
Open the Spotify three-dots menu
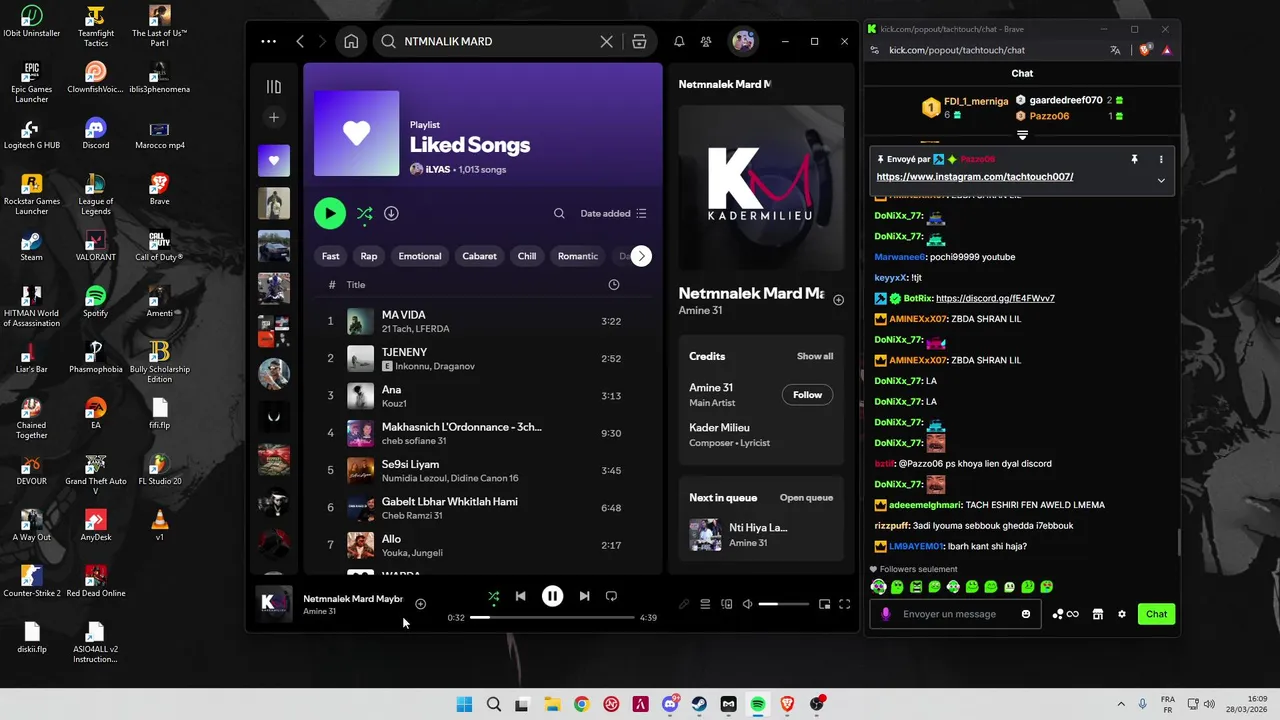[268, 41]
